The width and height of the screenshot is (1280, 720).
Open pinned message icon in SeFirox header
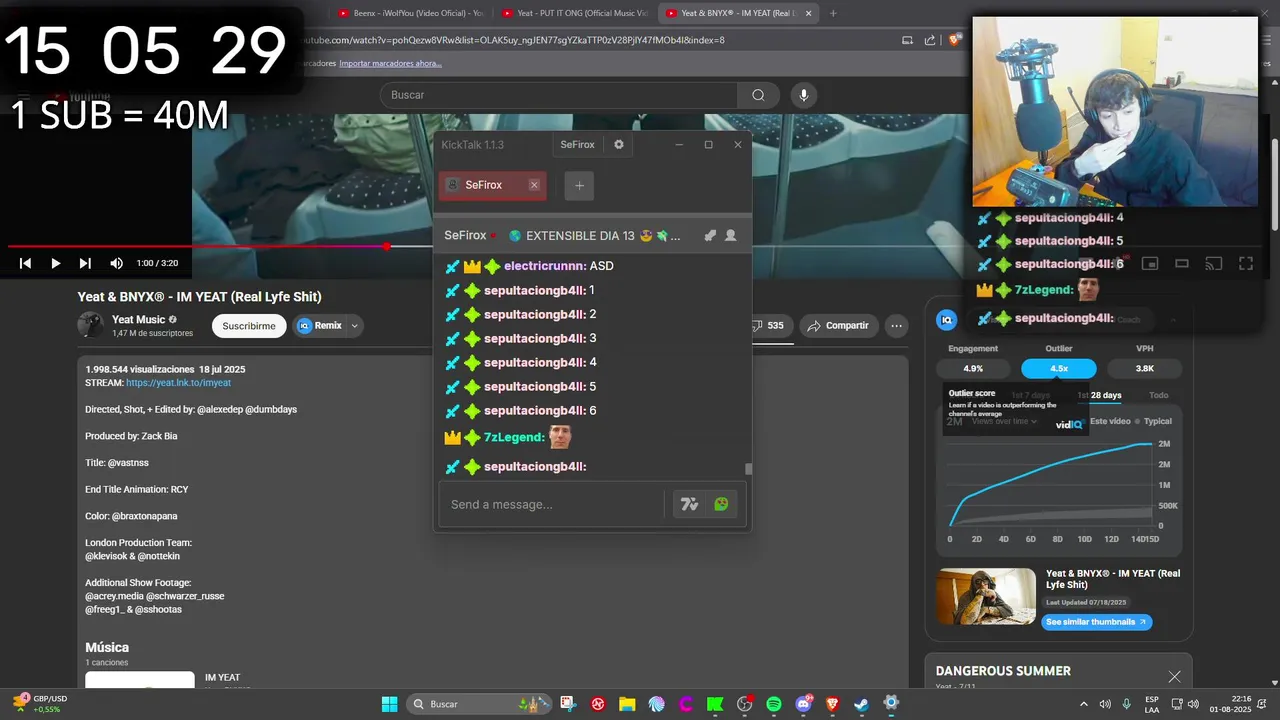pyautogui.click(x=710, y=235)
